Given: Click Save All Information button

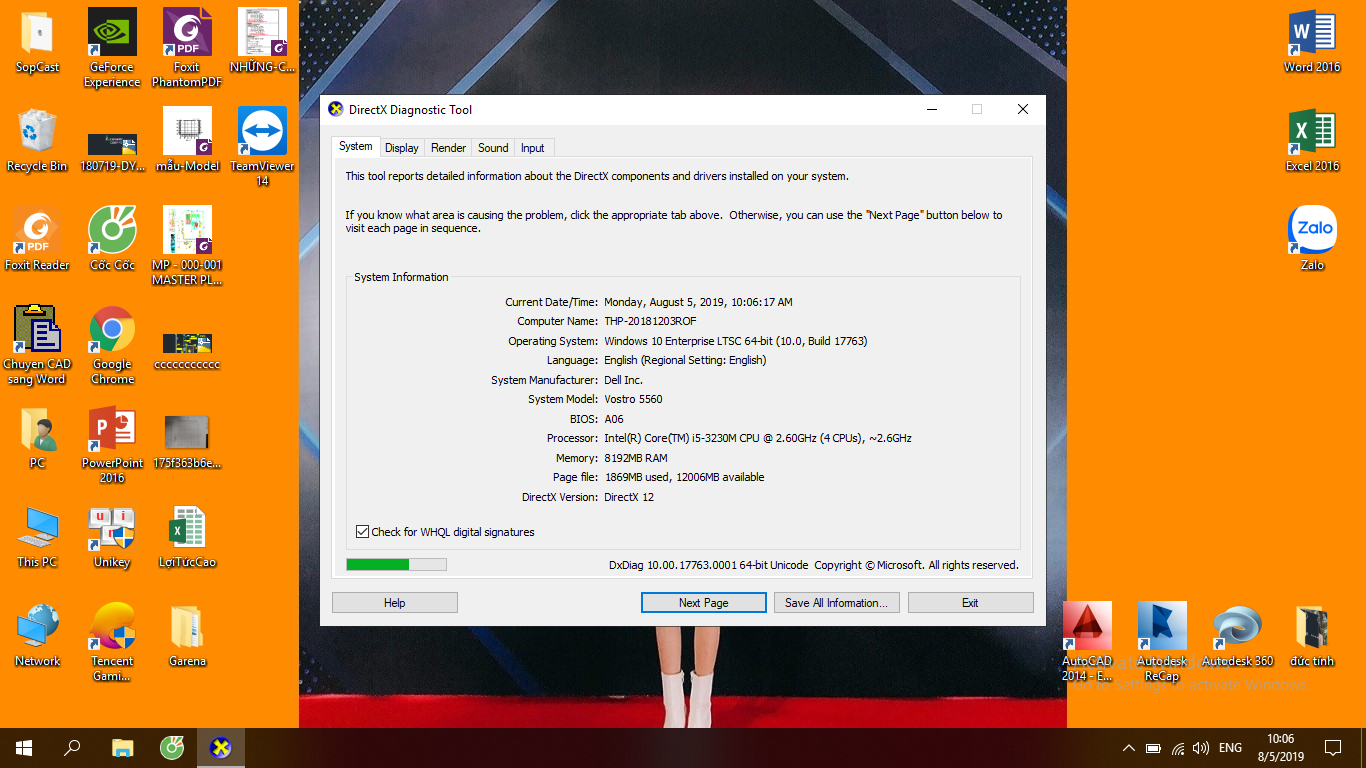Looking at the screenshot, I should click(836, 603).
